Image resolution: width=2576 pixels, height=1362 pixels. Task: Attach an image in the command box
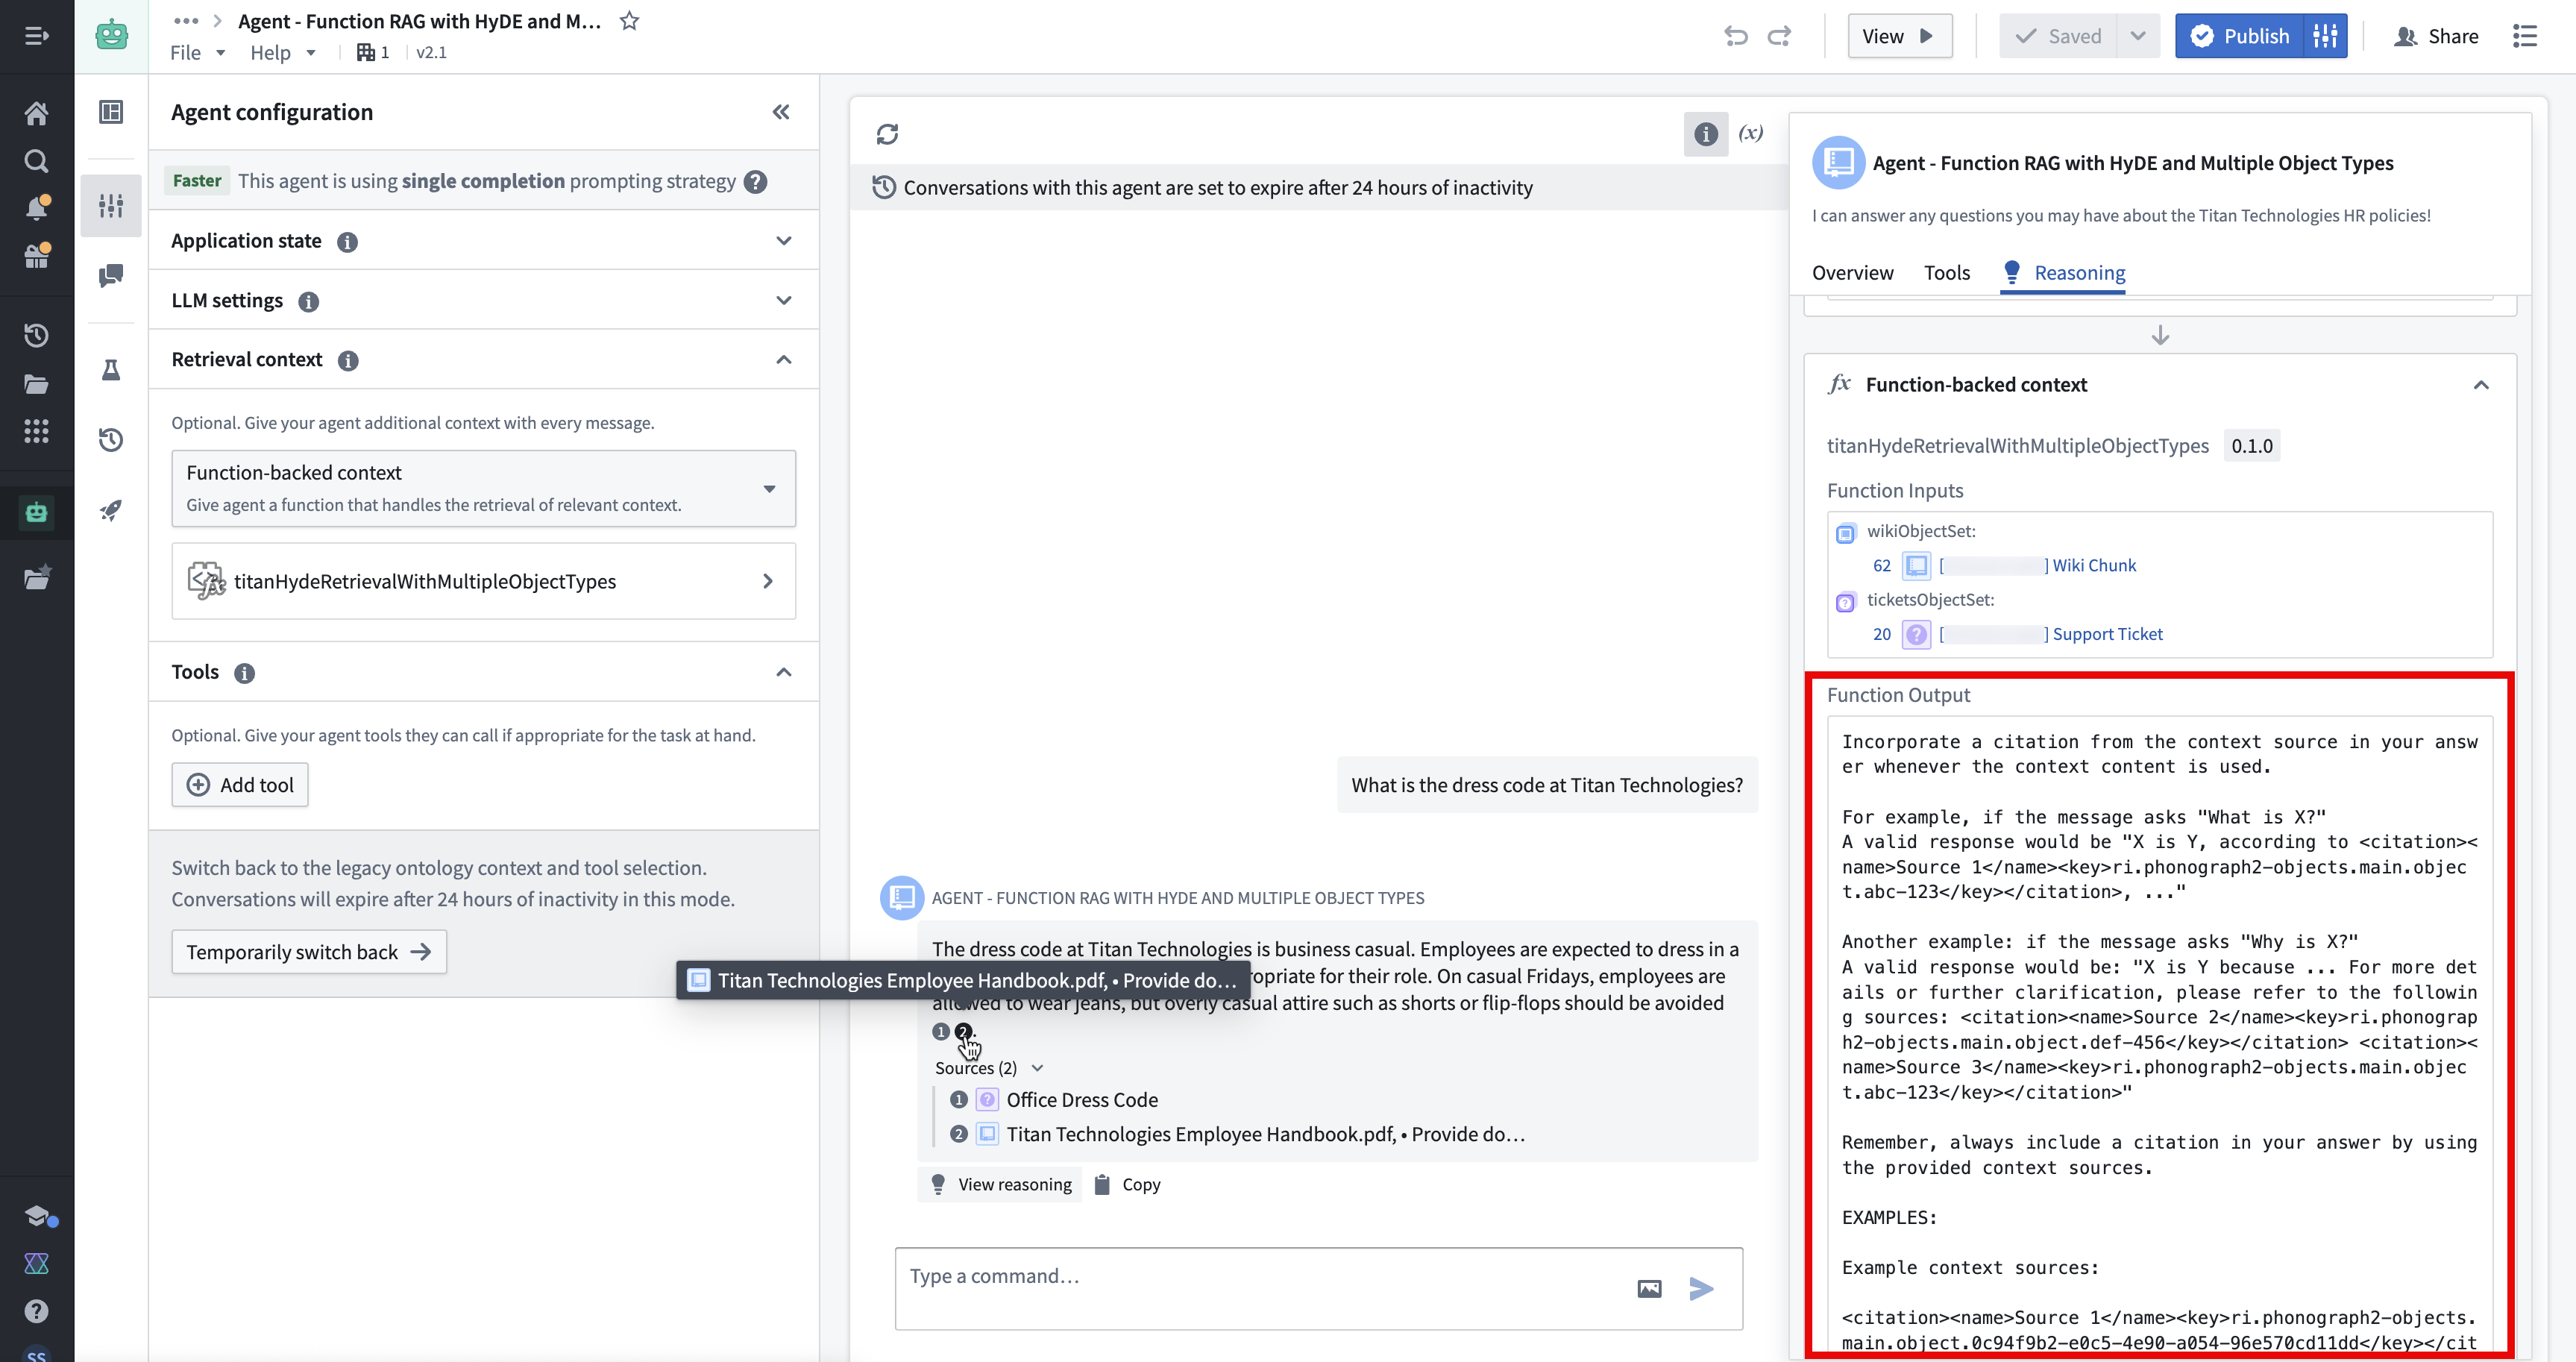click(1650, 1289)
